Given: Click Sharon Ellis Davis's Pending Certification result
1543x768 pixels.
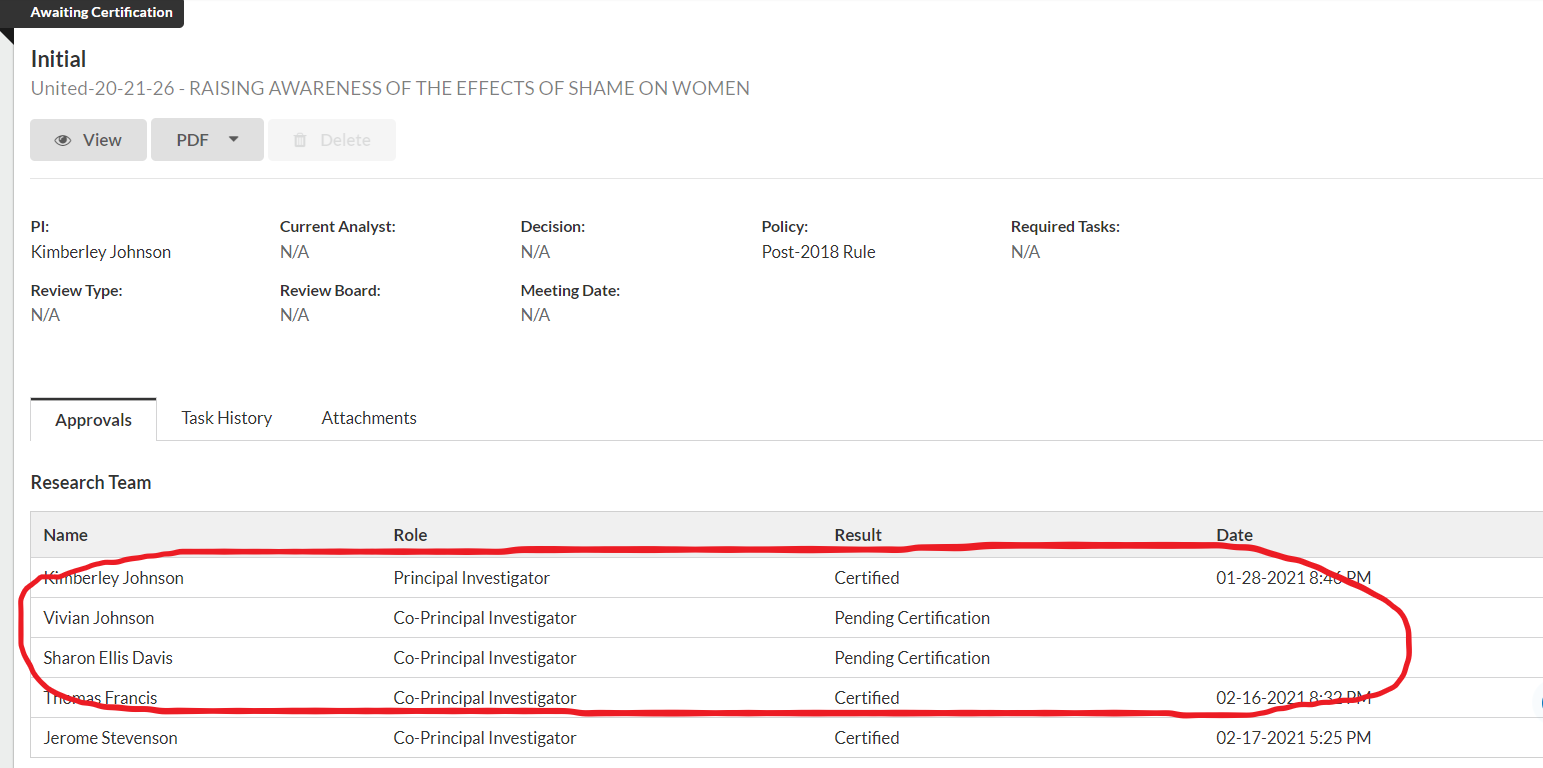Looking at the screenshot, I should [912, 658].
